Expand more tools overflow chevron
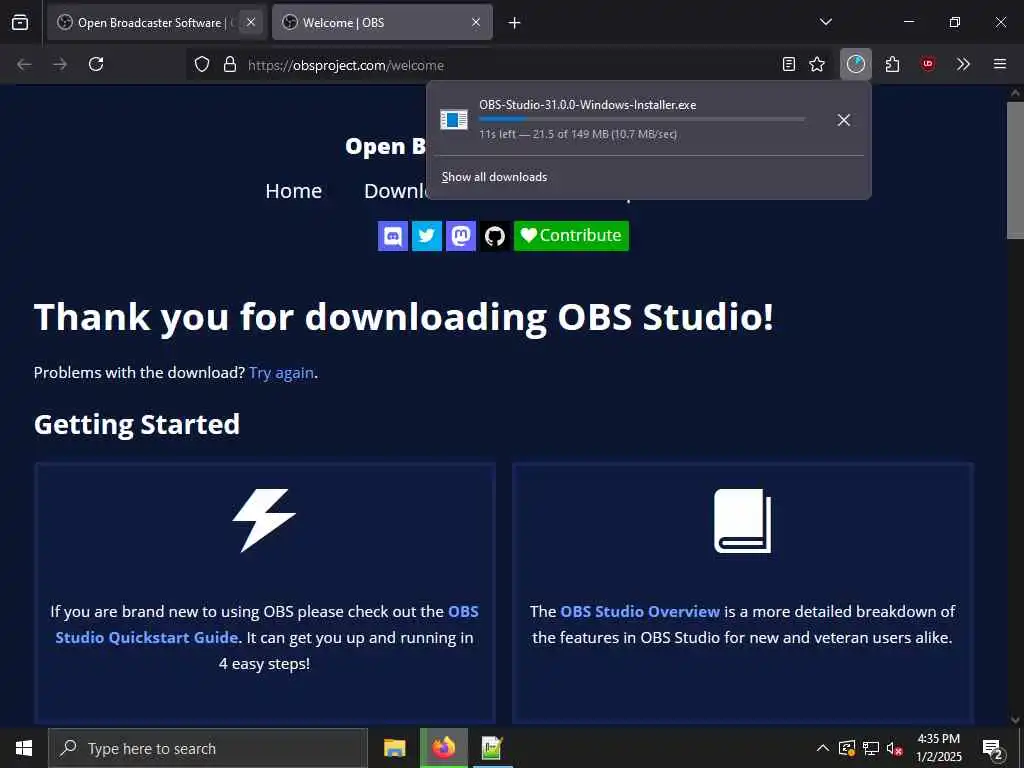Image resolution: width=1024 pixels, height=768 pixels. (x=963, y=64)
